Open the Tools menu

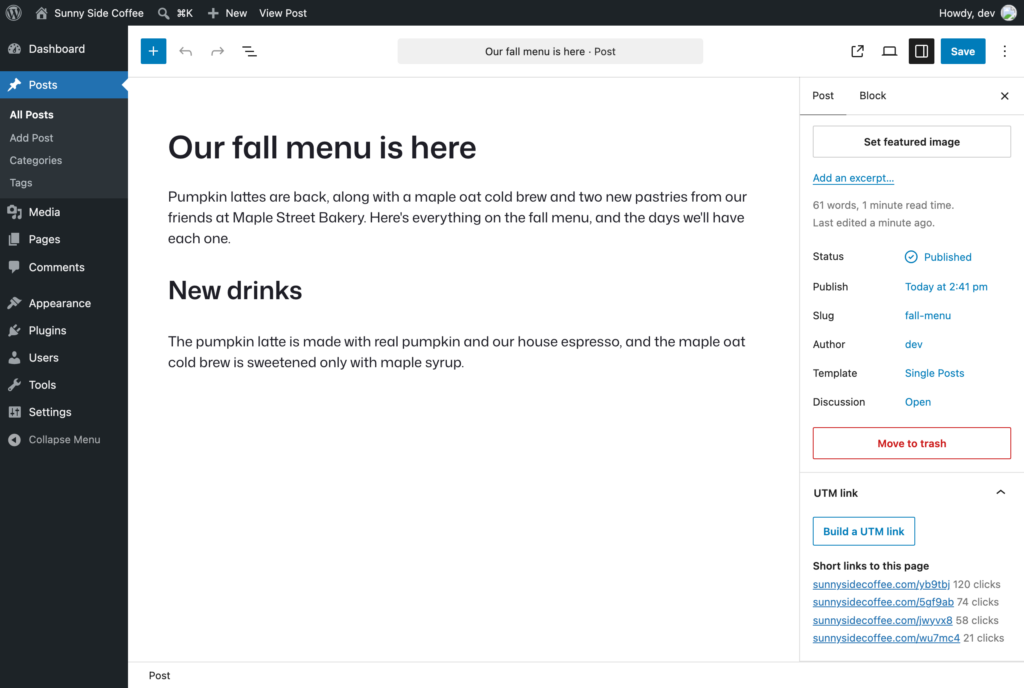(42, 385)
